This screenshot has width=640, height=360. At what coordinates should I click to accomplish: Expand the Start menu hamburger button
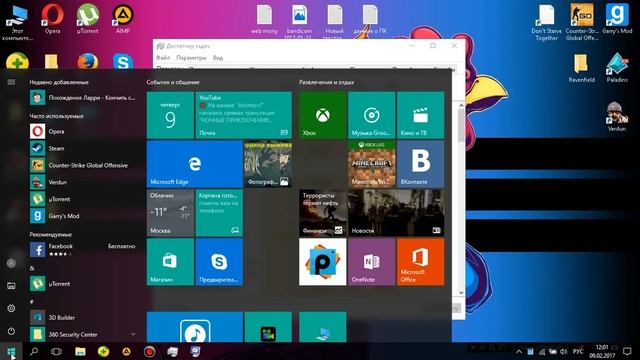(11, 82)
